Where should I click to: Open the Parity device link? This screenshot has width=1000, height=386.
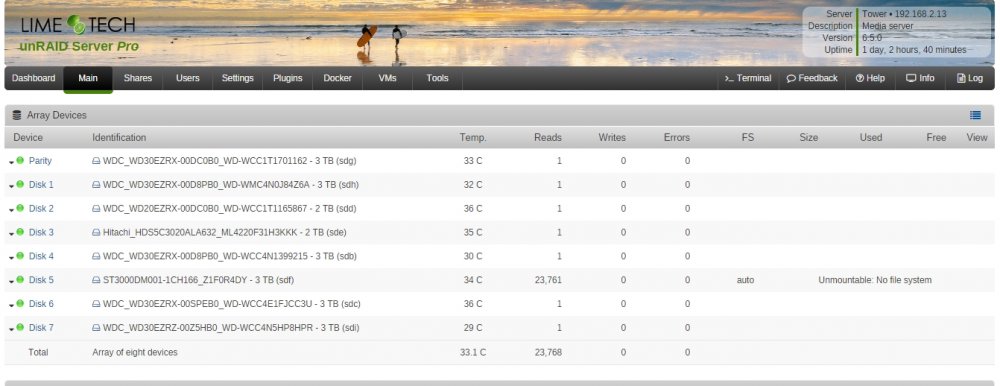[x=40, y=161]
